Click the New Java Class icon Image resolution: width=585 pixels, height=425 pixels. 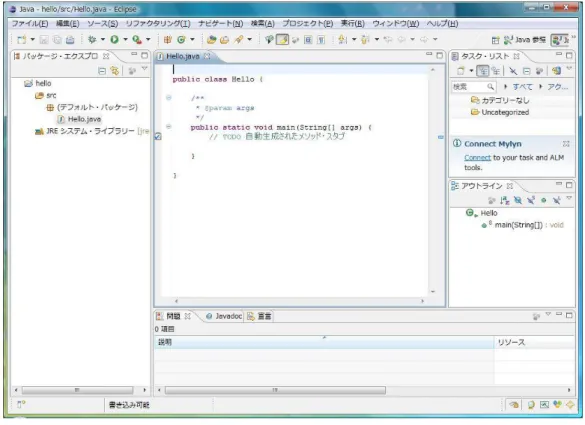pyautogui.click(x=181, y=40)
